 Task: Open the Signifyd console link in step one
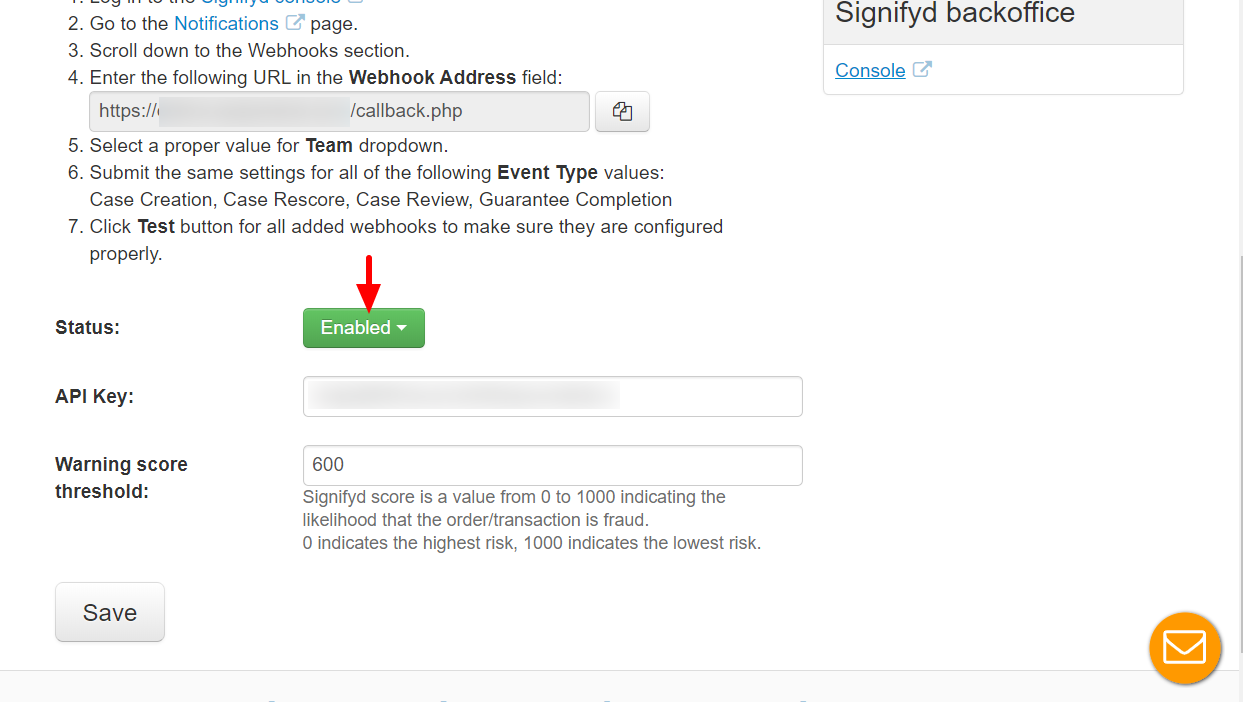tap(271, 3)
